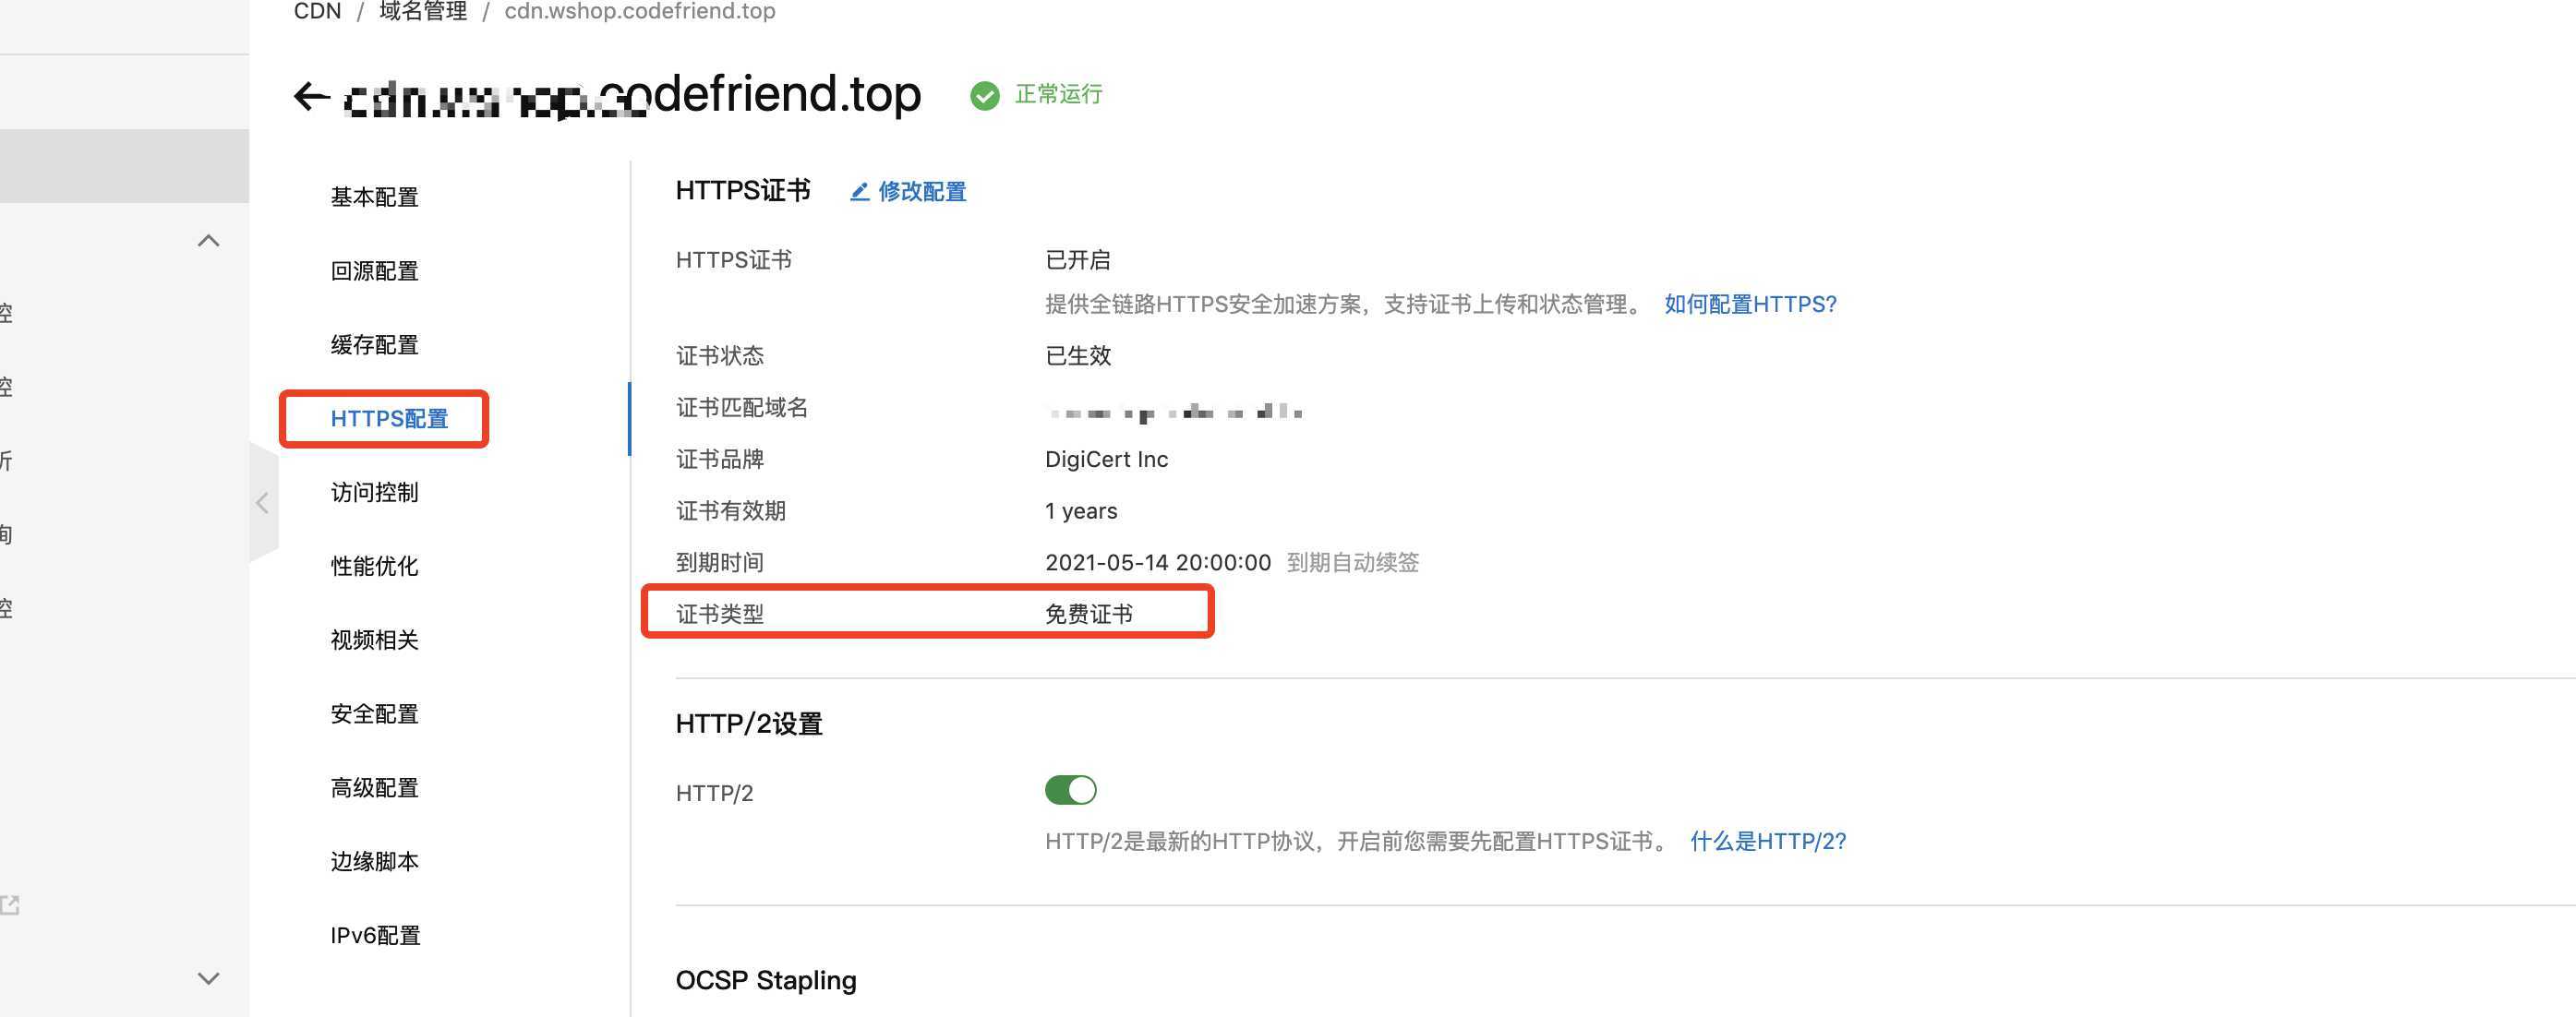Screen dimensions: 2576x1017
Task: Open the 如何配置HTTPS? help link
Action: tap(1750, 304)
